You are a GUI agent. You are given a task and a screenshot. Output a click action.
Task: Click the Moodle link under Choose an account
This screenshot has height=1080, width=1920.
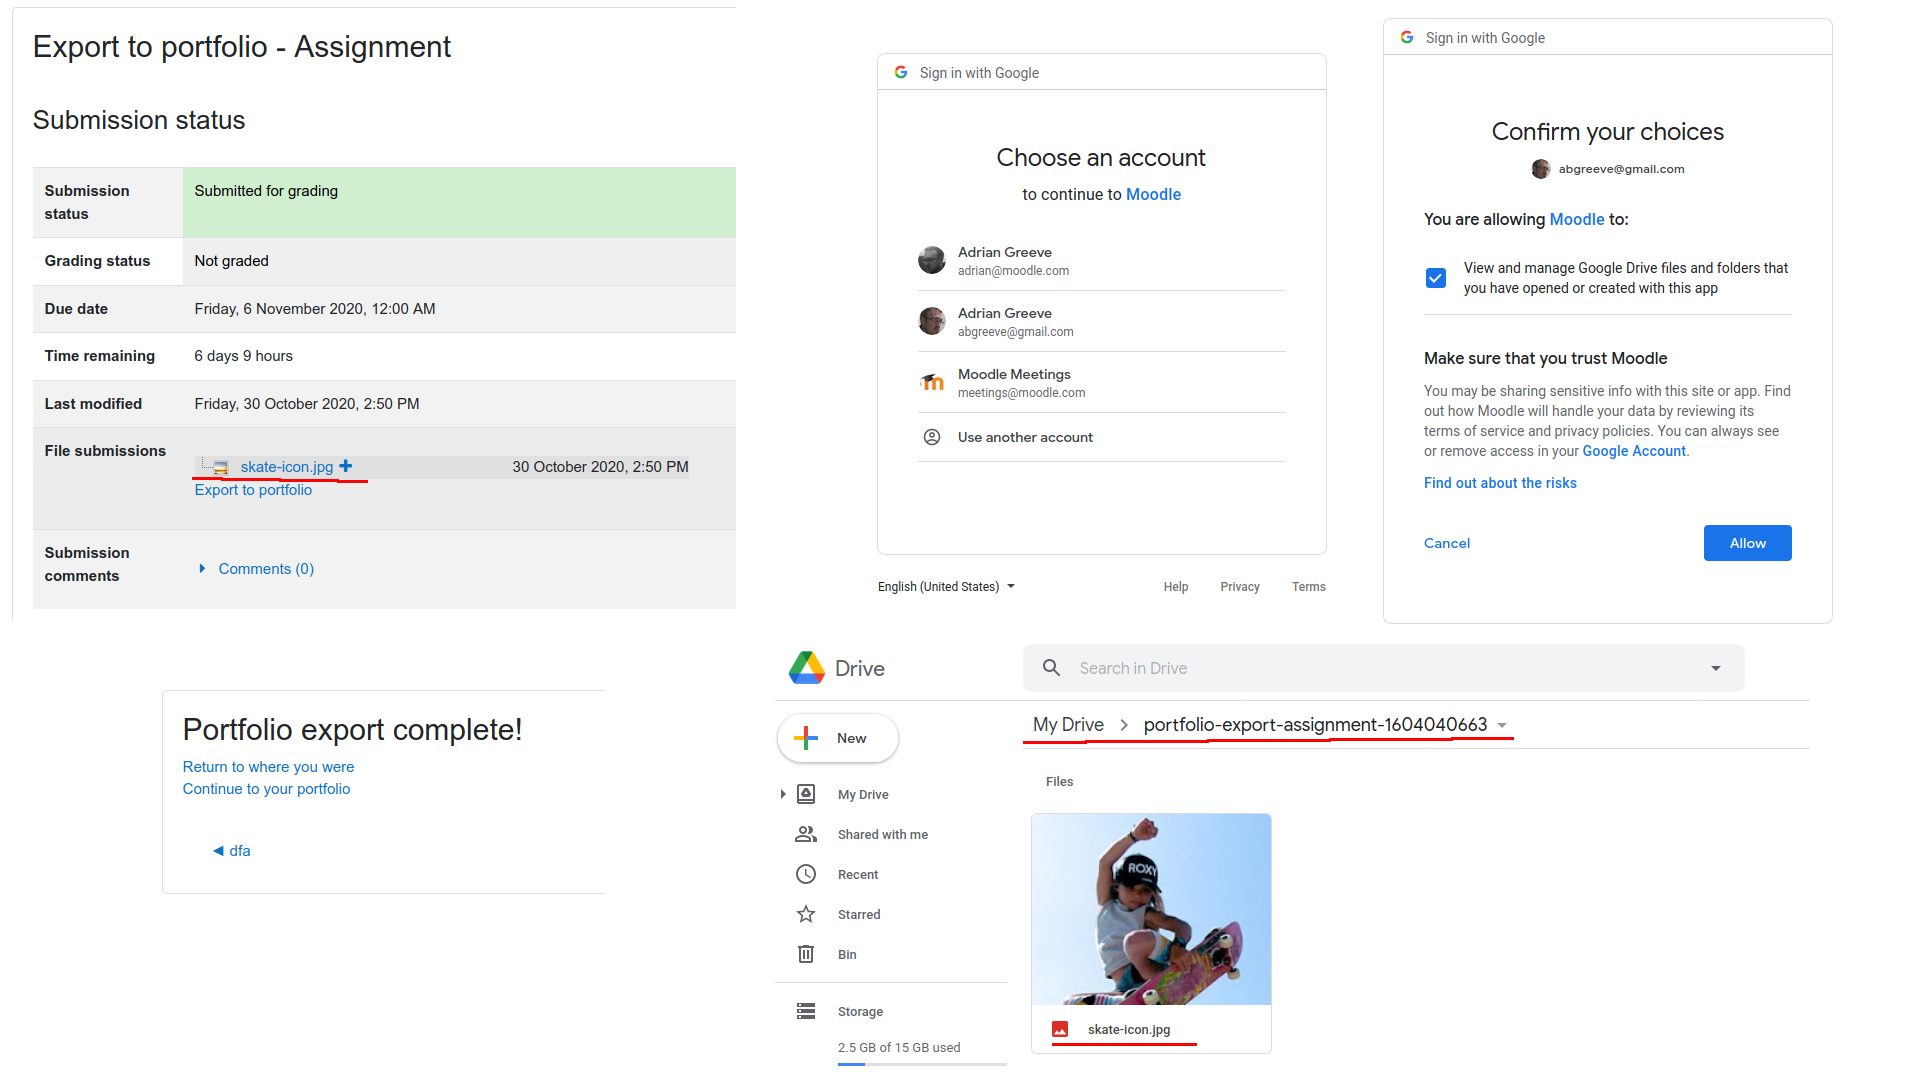[x=1153, y=194]
